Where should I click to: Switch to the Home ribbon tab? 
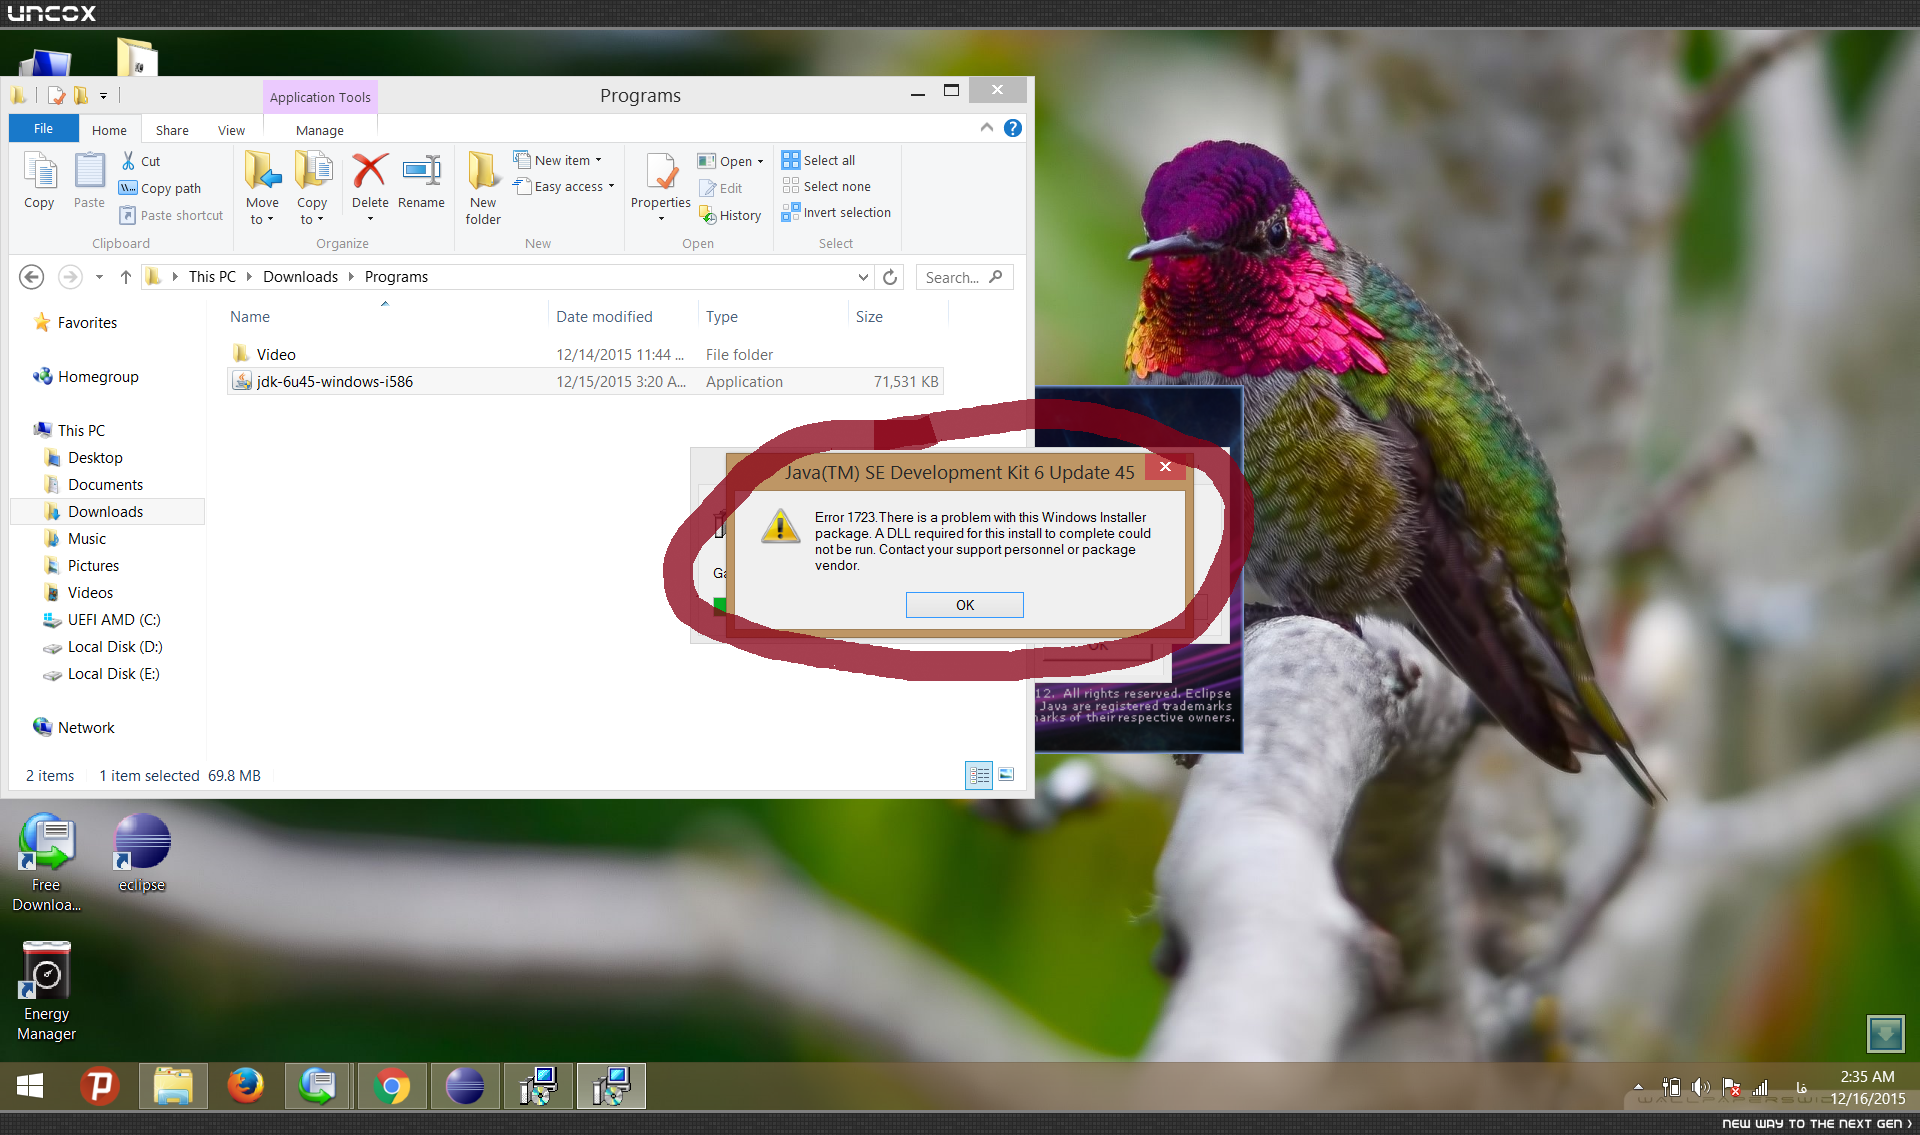tap(109, 130)
